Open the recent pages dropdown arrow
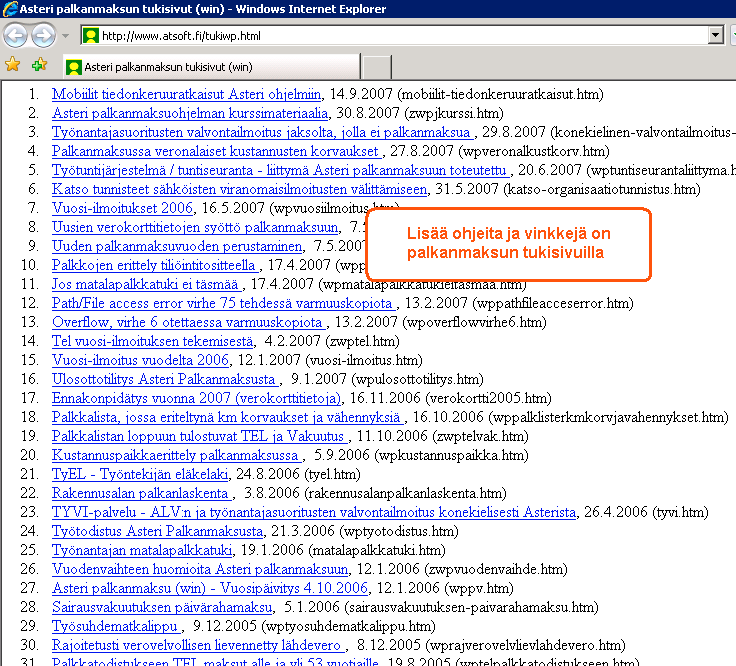Screen dimensions: 736x666 click(65, 36)
